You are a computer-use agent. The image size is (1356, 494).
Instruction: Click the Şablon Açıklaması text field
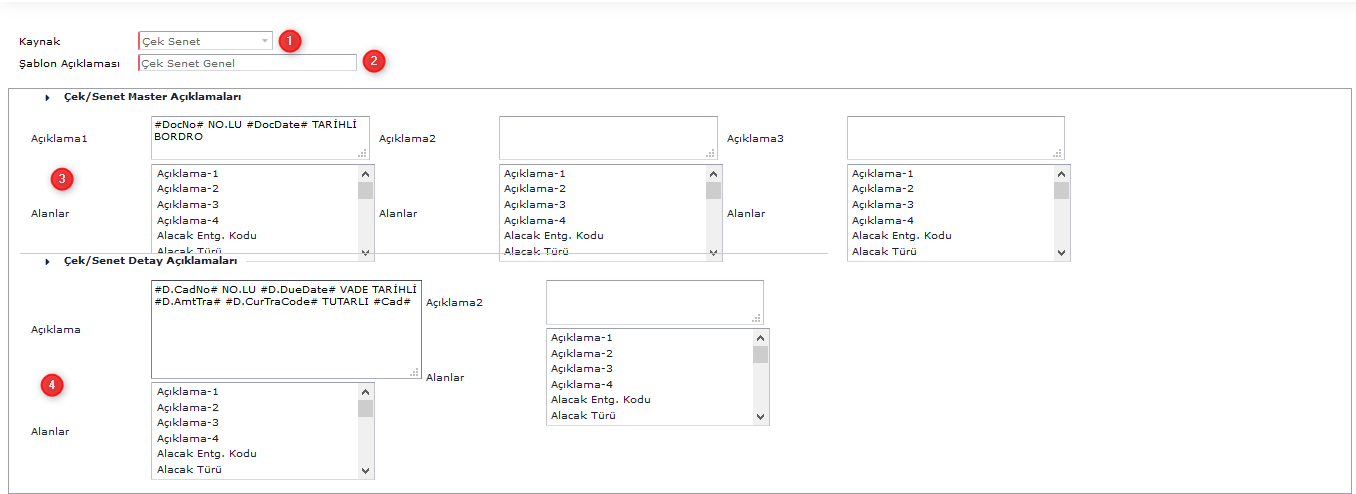[247, 63]
